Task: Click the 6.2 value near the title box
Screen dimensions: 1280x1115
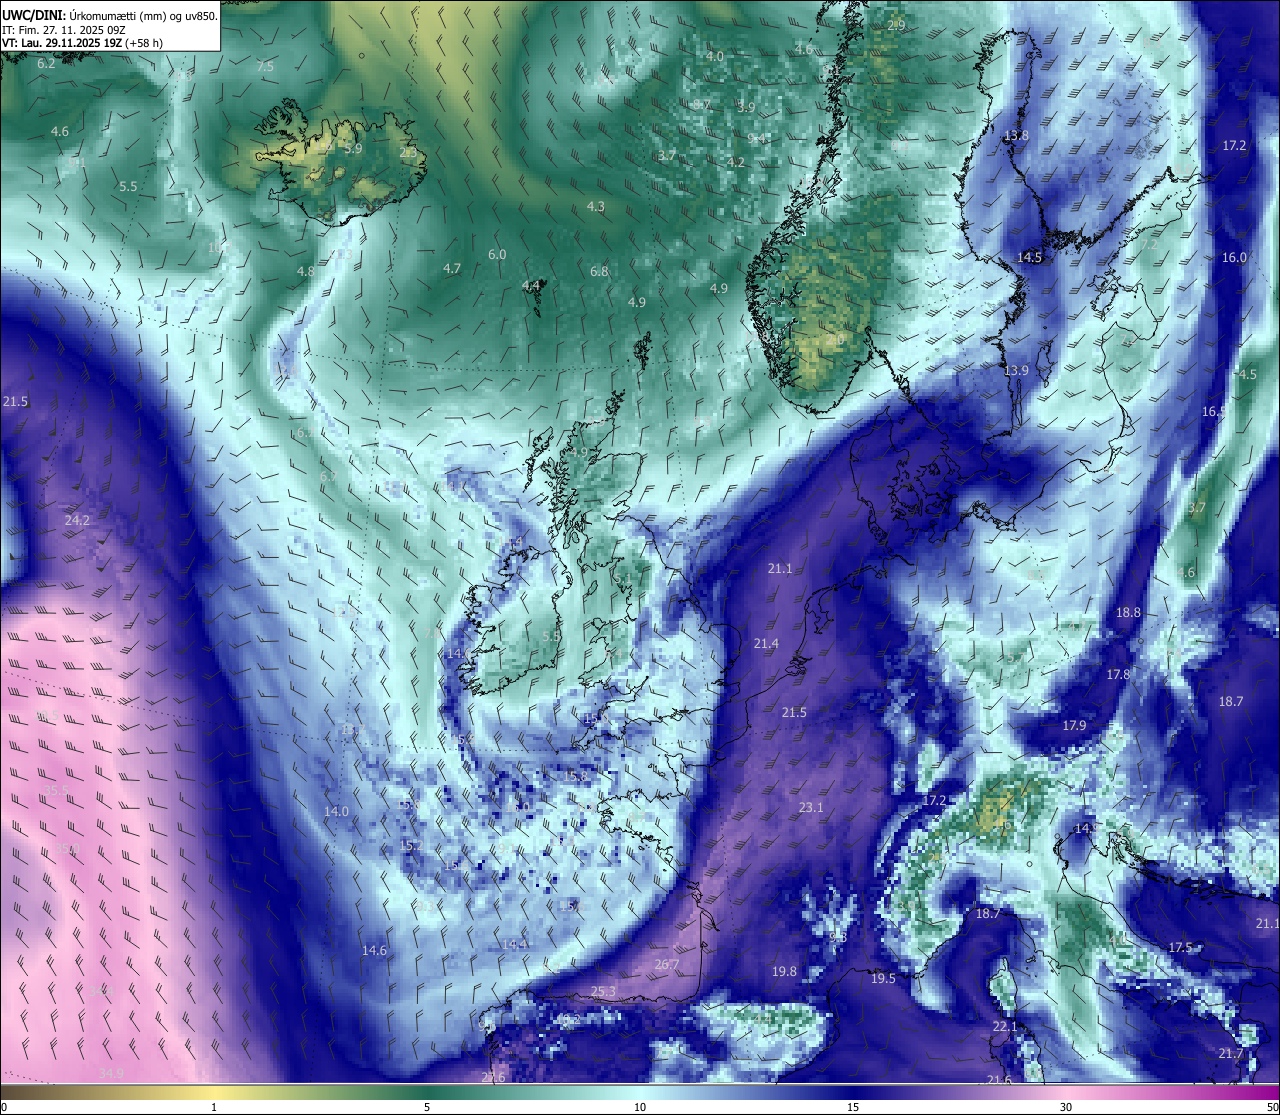Action: point(46,64)
